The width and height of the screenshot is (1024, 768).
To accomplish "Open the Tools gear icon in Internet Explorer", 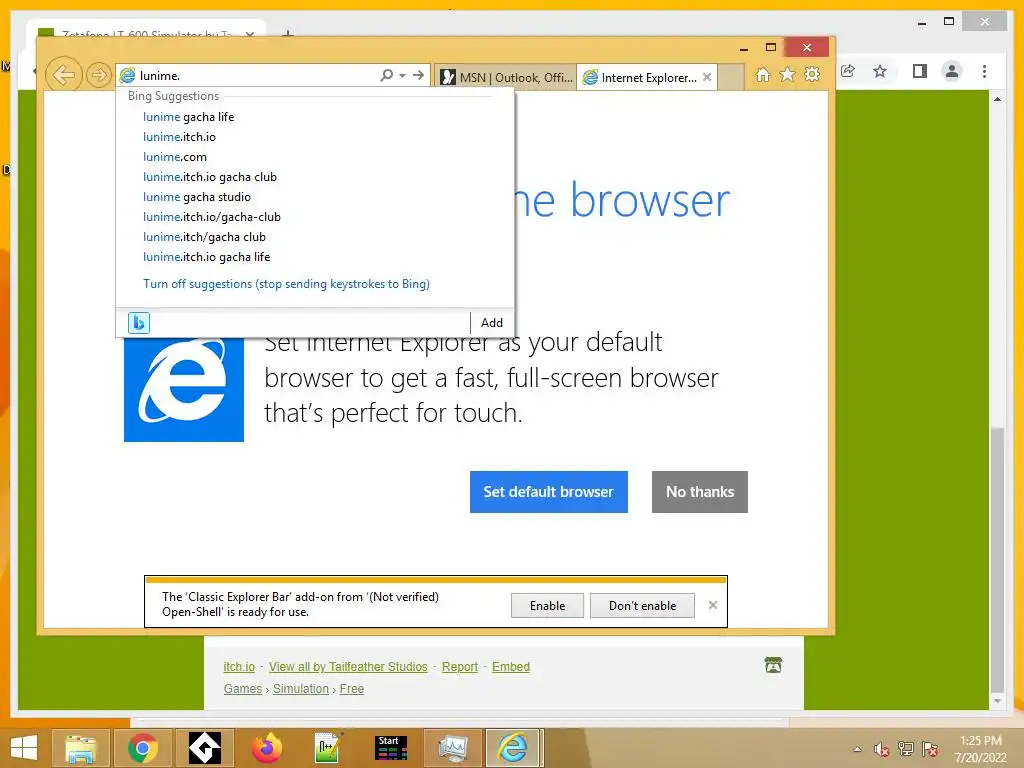I will 812,75.
